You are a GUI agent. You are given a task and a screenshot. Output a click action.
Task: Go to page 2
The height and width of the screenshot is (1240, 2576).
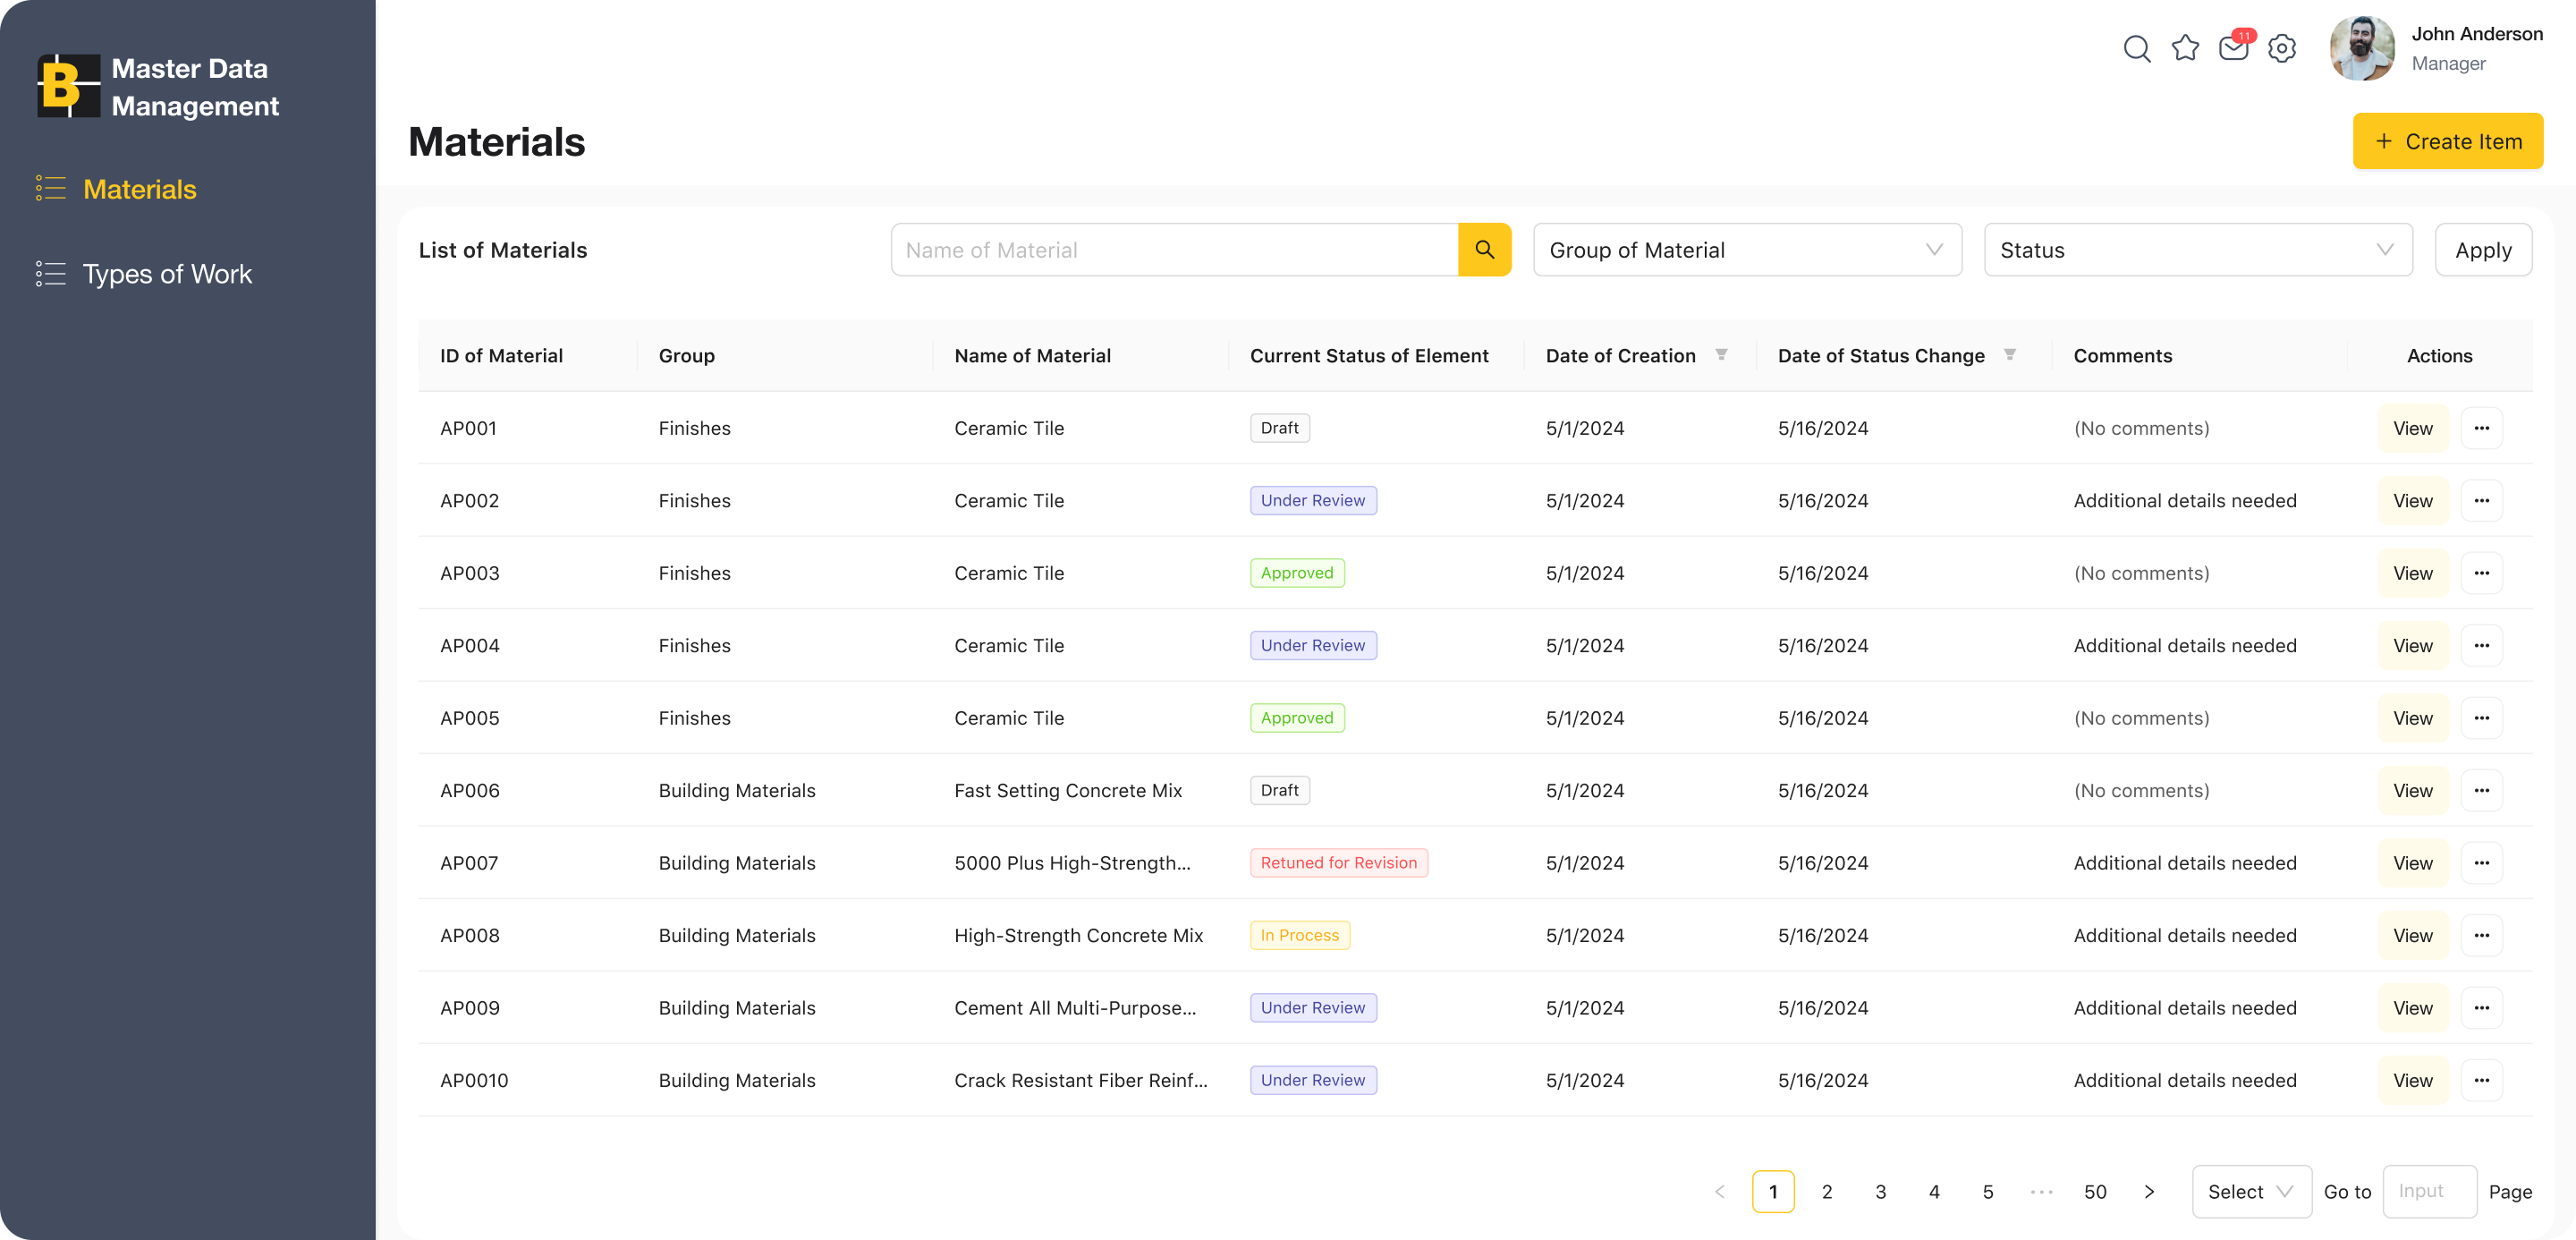1827,1191
